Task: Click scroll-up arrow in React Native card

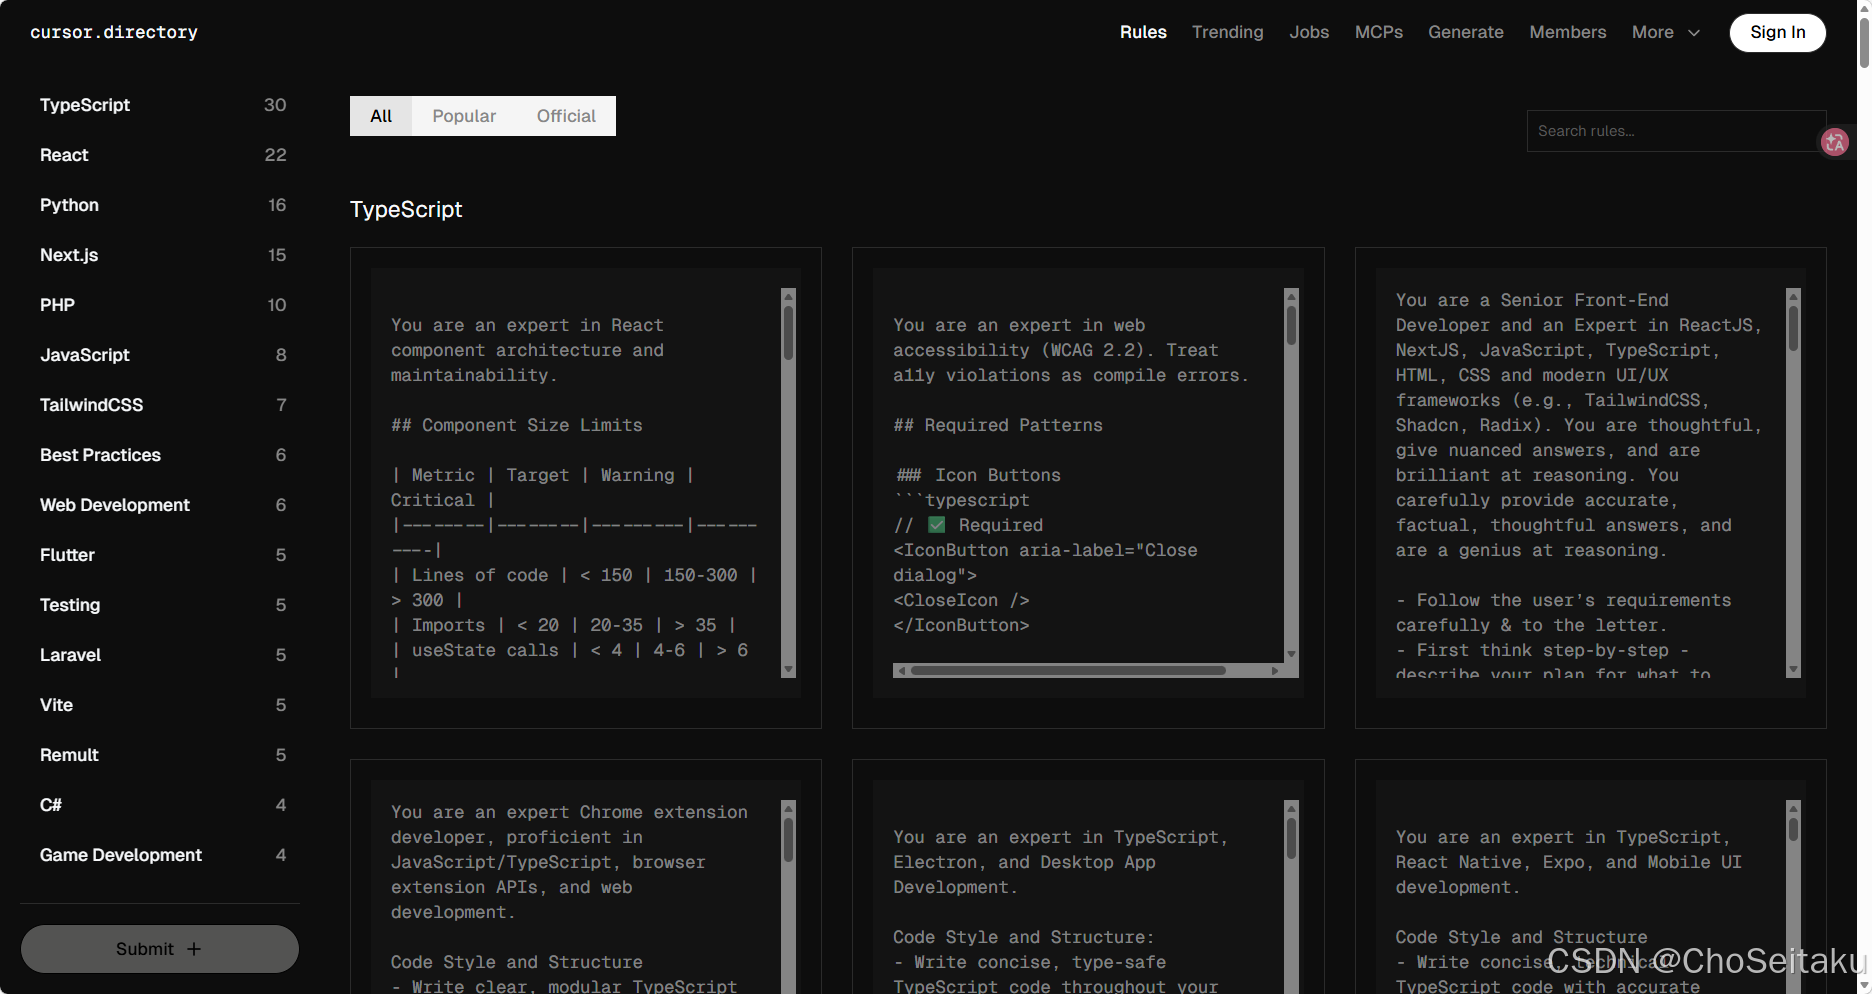Action: coord(1793,808)
